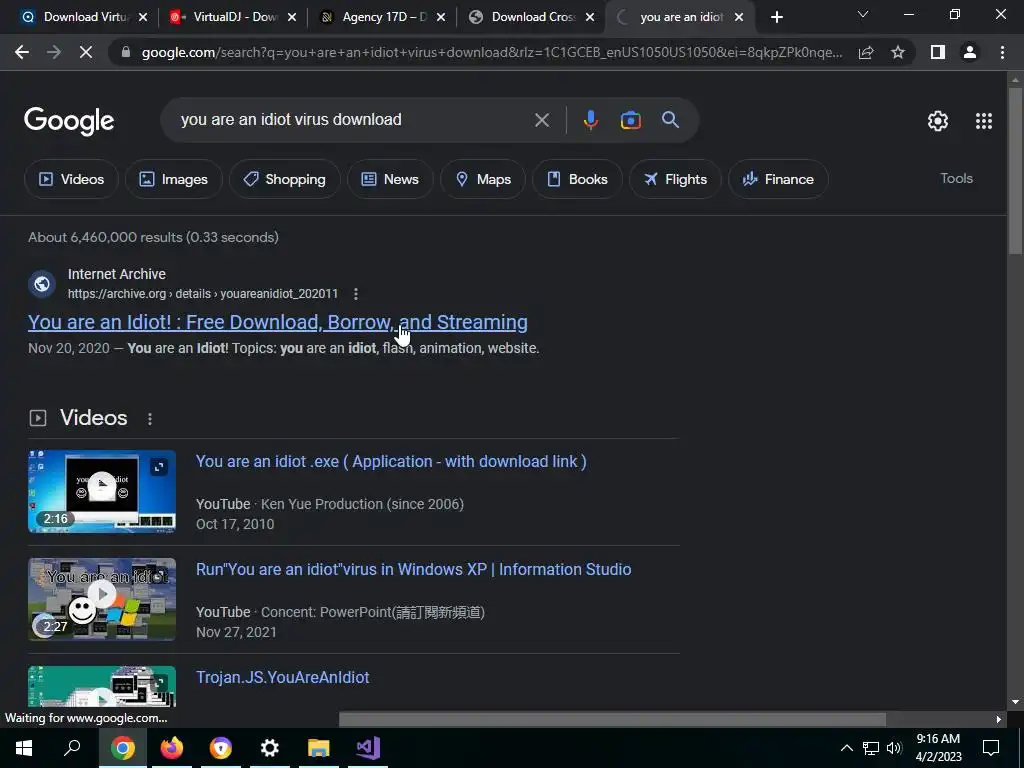This screenshot has width=1024, height=768.
Task: Open Firefox from the taskbar
Action: point(172,748)
